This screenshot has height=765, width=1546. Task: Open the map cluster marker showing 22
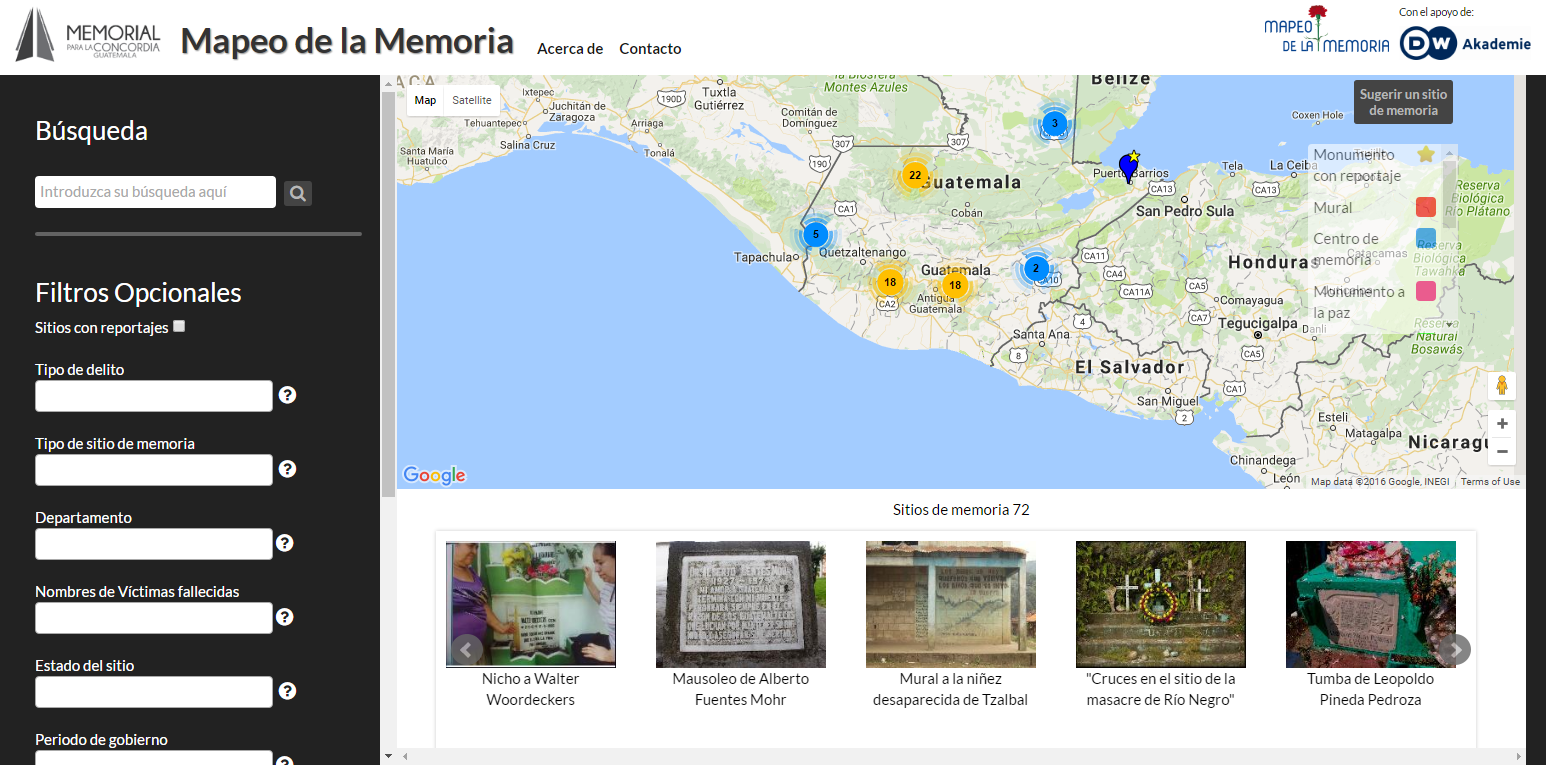coord(915,175)
